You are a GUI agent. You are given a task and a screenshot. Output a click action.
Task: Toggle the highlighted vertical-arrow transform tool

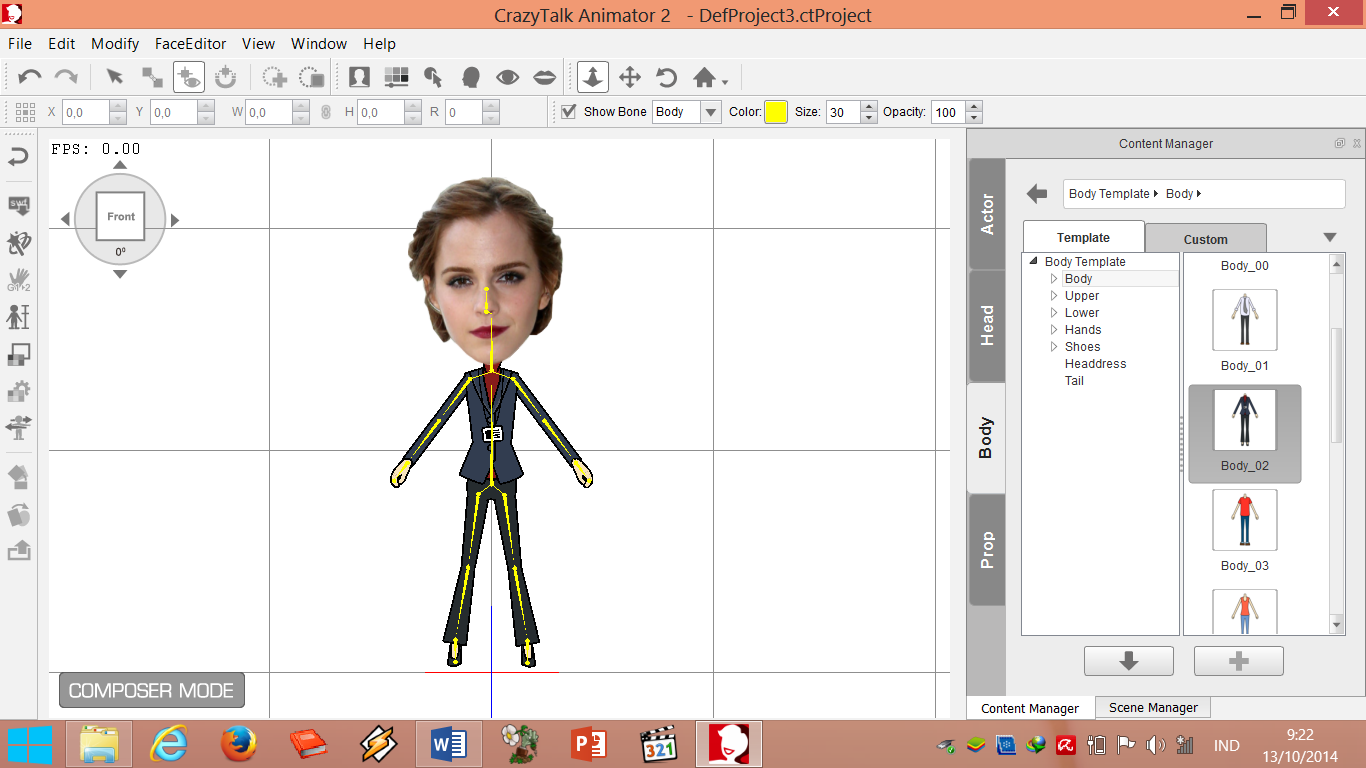point(591,76)
